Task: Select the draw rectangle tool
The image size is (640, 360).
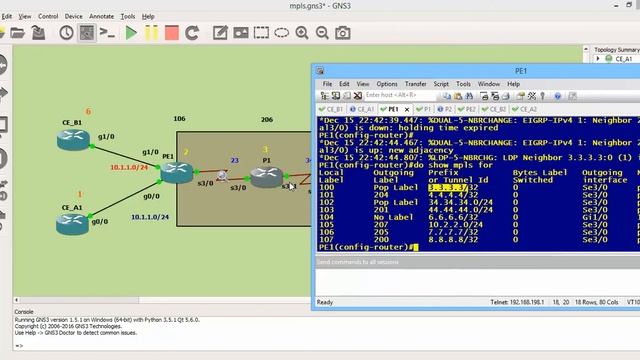Action: [x=261, y=33]
